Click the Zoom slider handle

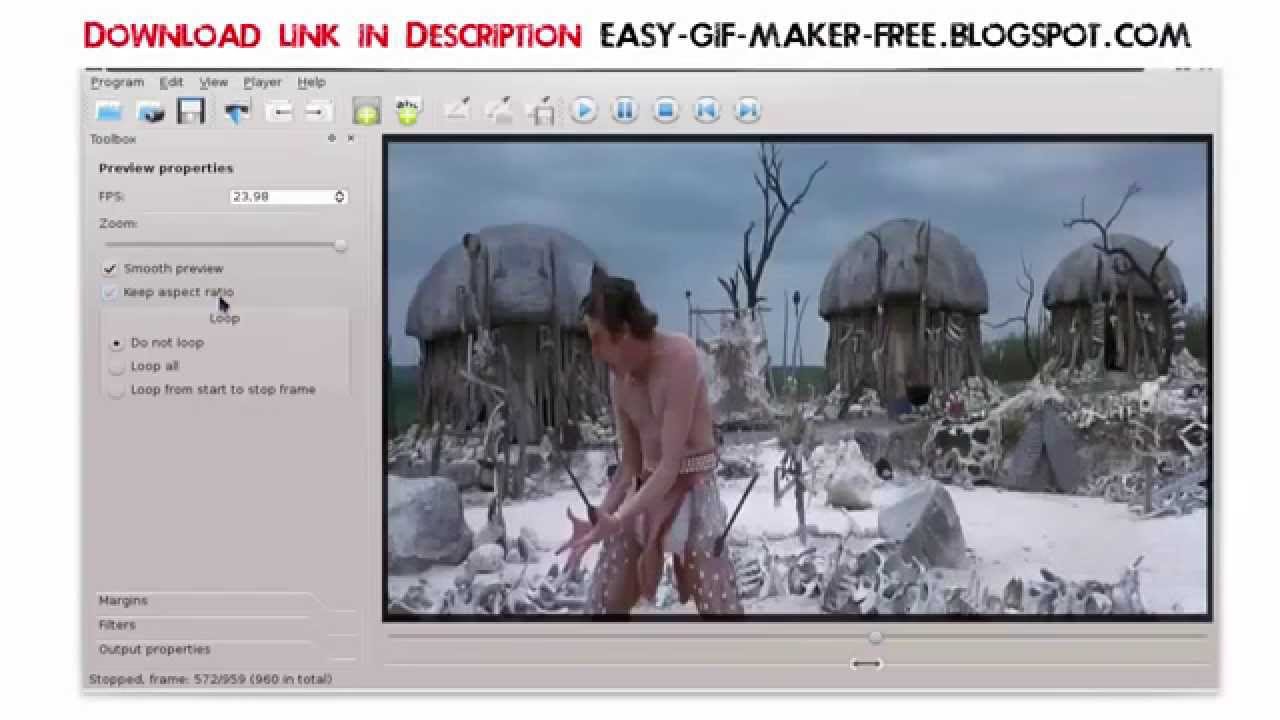(340, 245)
